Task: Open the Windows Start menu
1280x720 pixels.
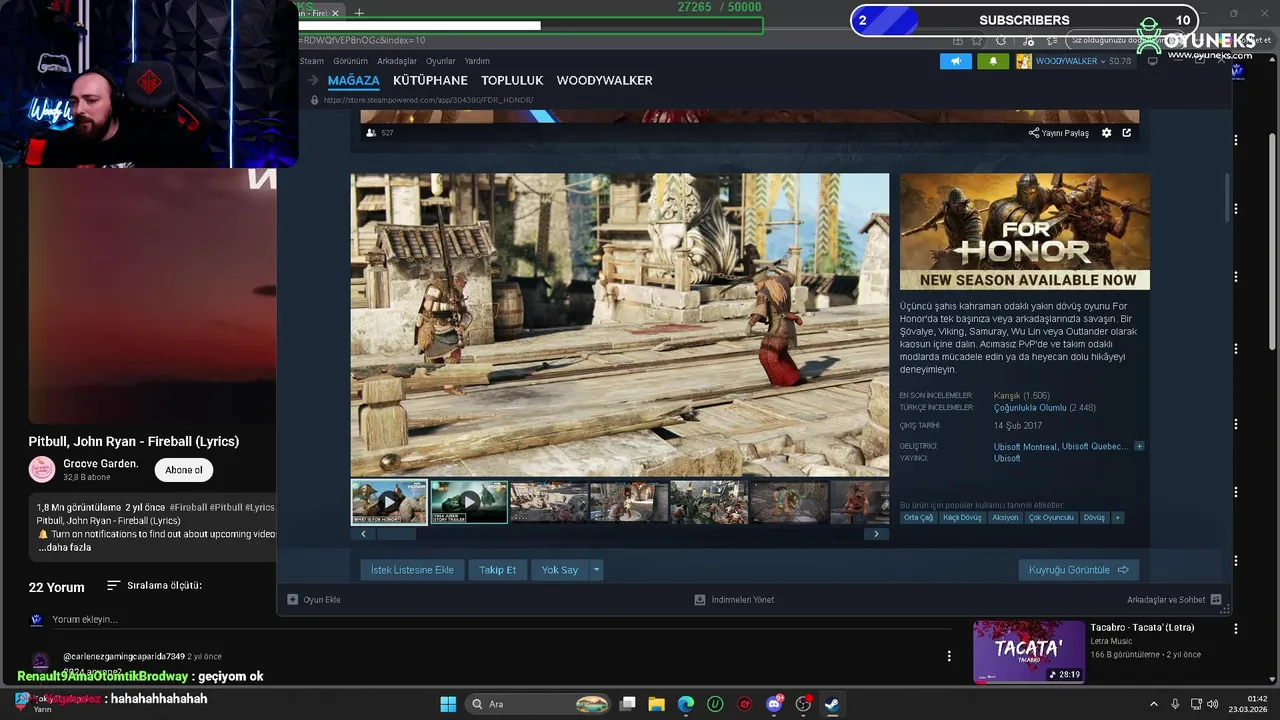Action: pos(448,704)
